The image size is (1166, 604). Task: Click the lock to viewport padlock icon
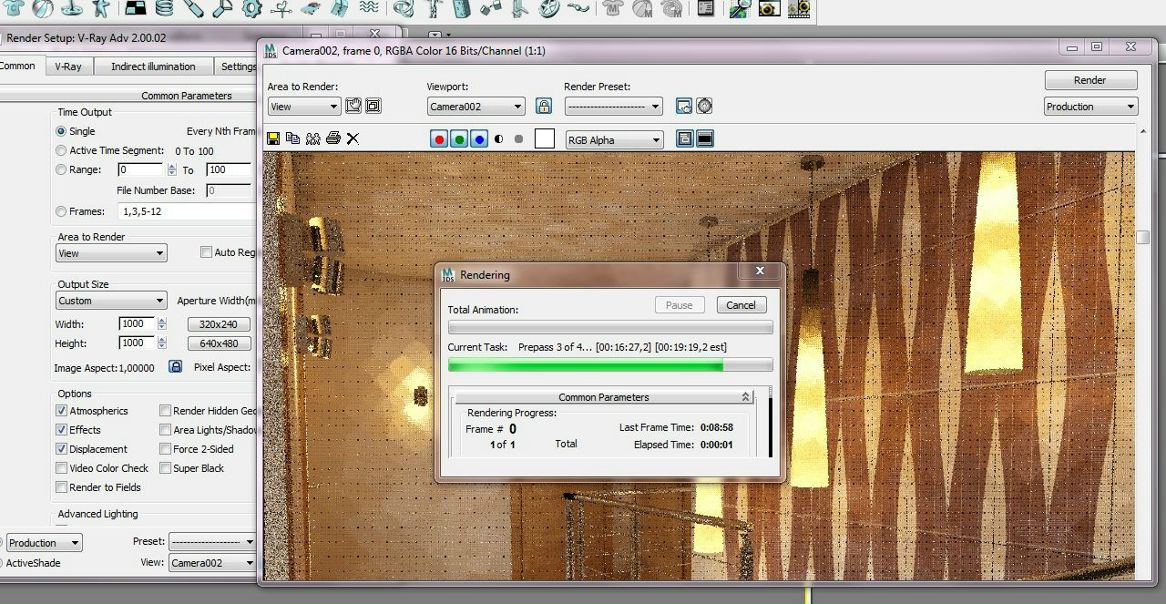544,106
